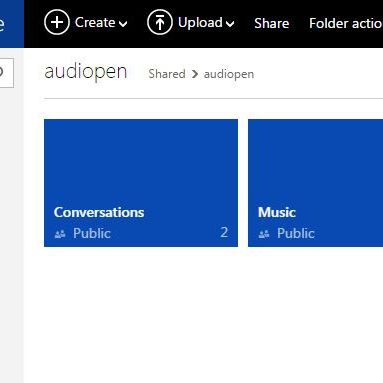Open the Share command
The height and width of the screenshot is (383, 383).
pyautogui.click(x=271, y=23)
